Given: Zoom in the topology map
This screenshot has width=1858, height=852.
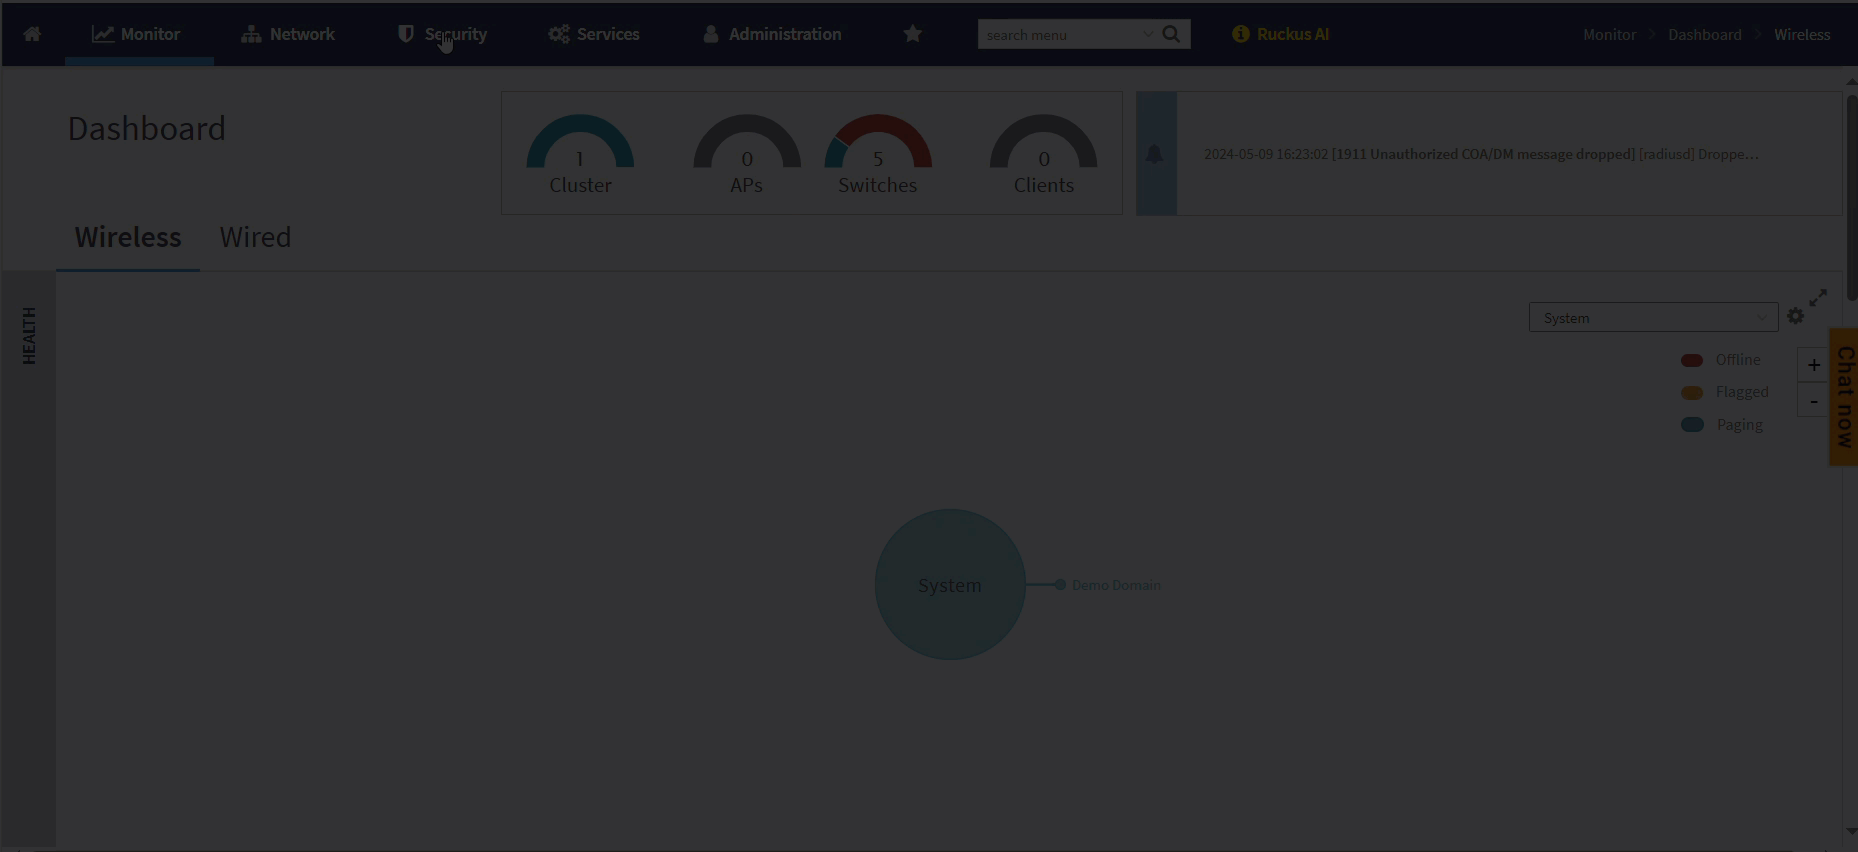Looking at the screenshot, I should [x=1813, y=365].
